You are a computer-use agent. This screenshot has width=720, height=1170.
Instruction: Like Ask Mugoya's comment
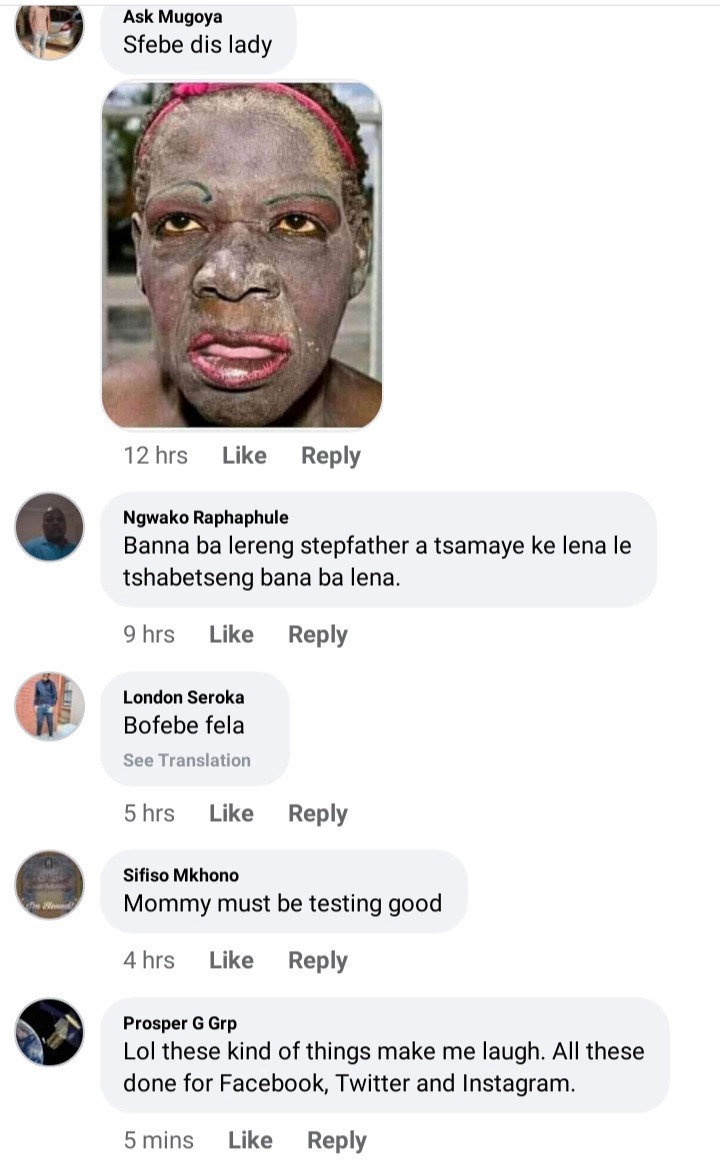pyautogui.click(x=244, y=455)
